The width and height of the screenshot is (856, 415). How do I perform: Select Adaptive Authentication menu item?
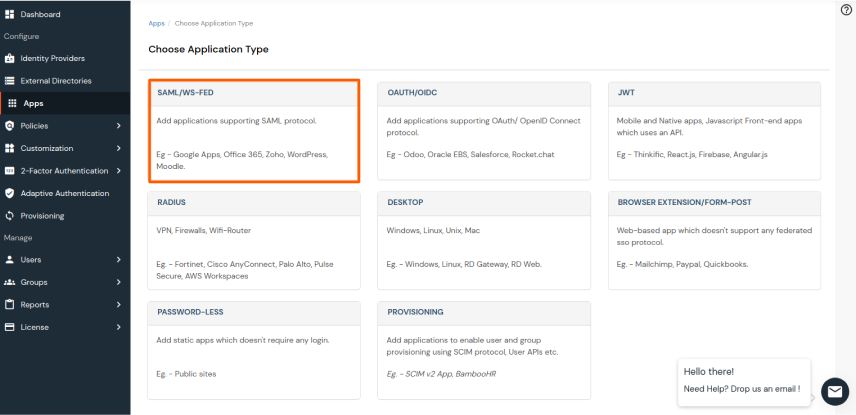tap(65, 193)
